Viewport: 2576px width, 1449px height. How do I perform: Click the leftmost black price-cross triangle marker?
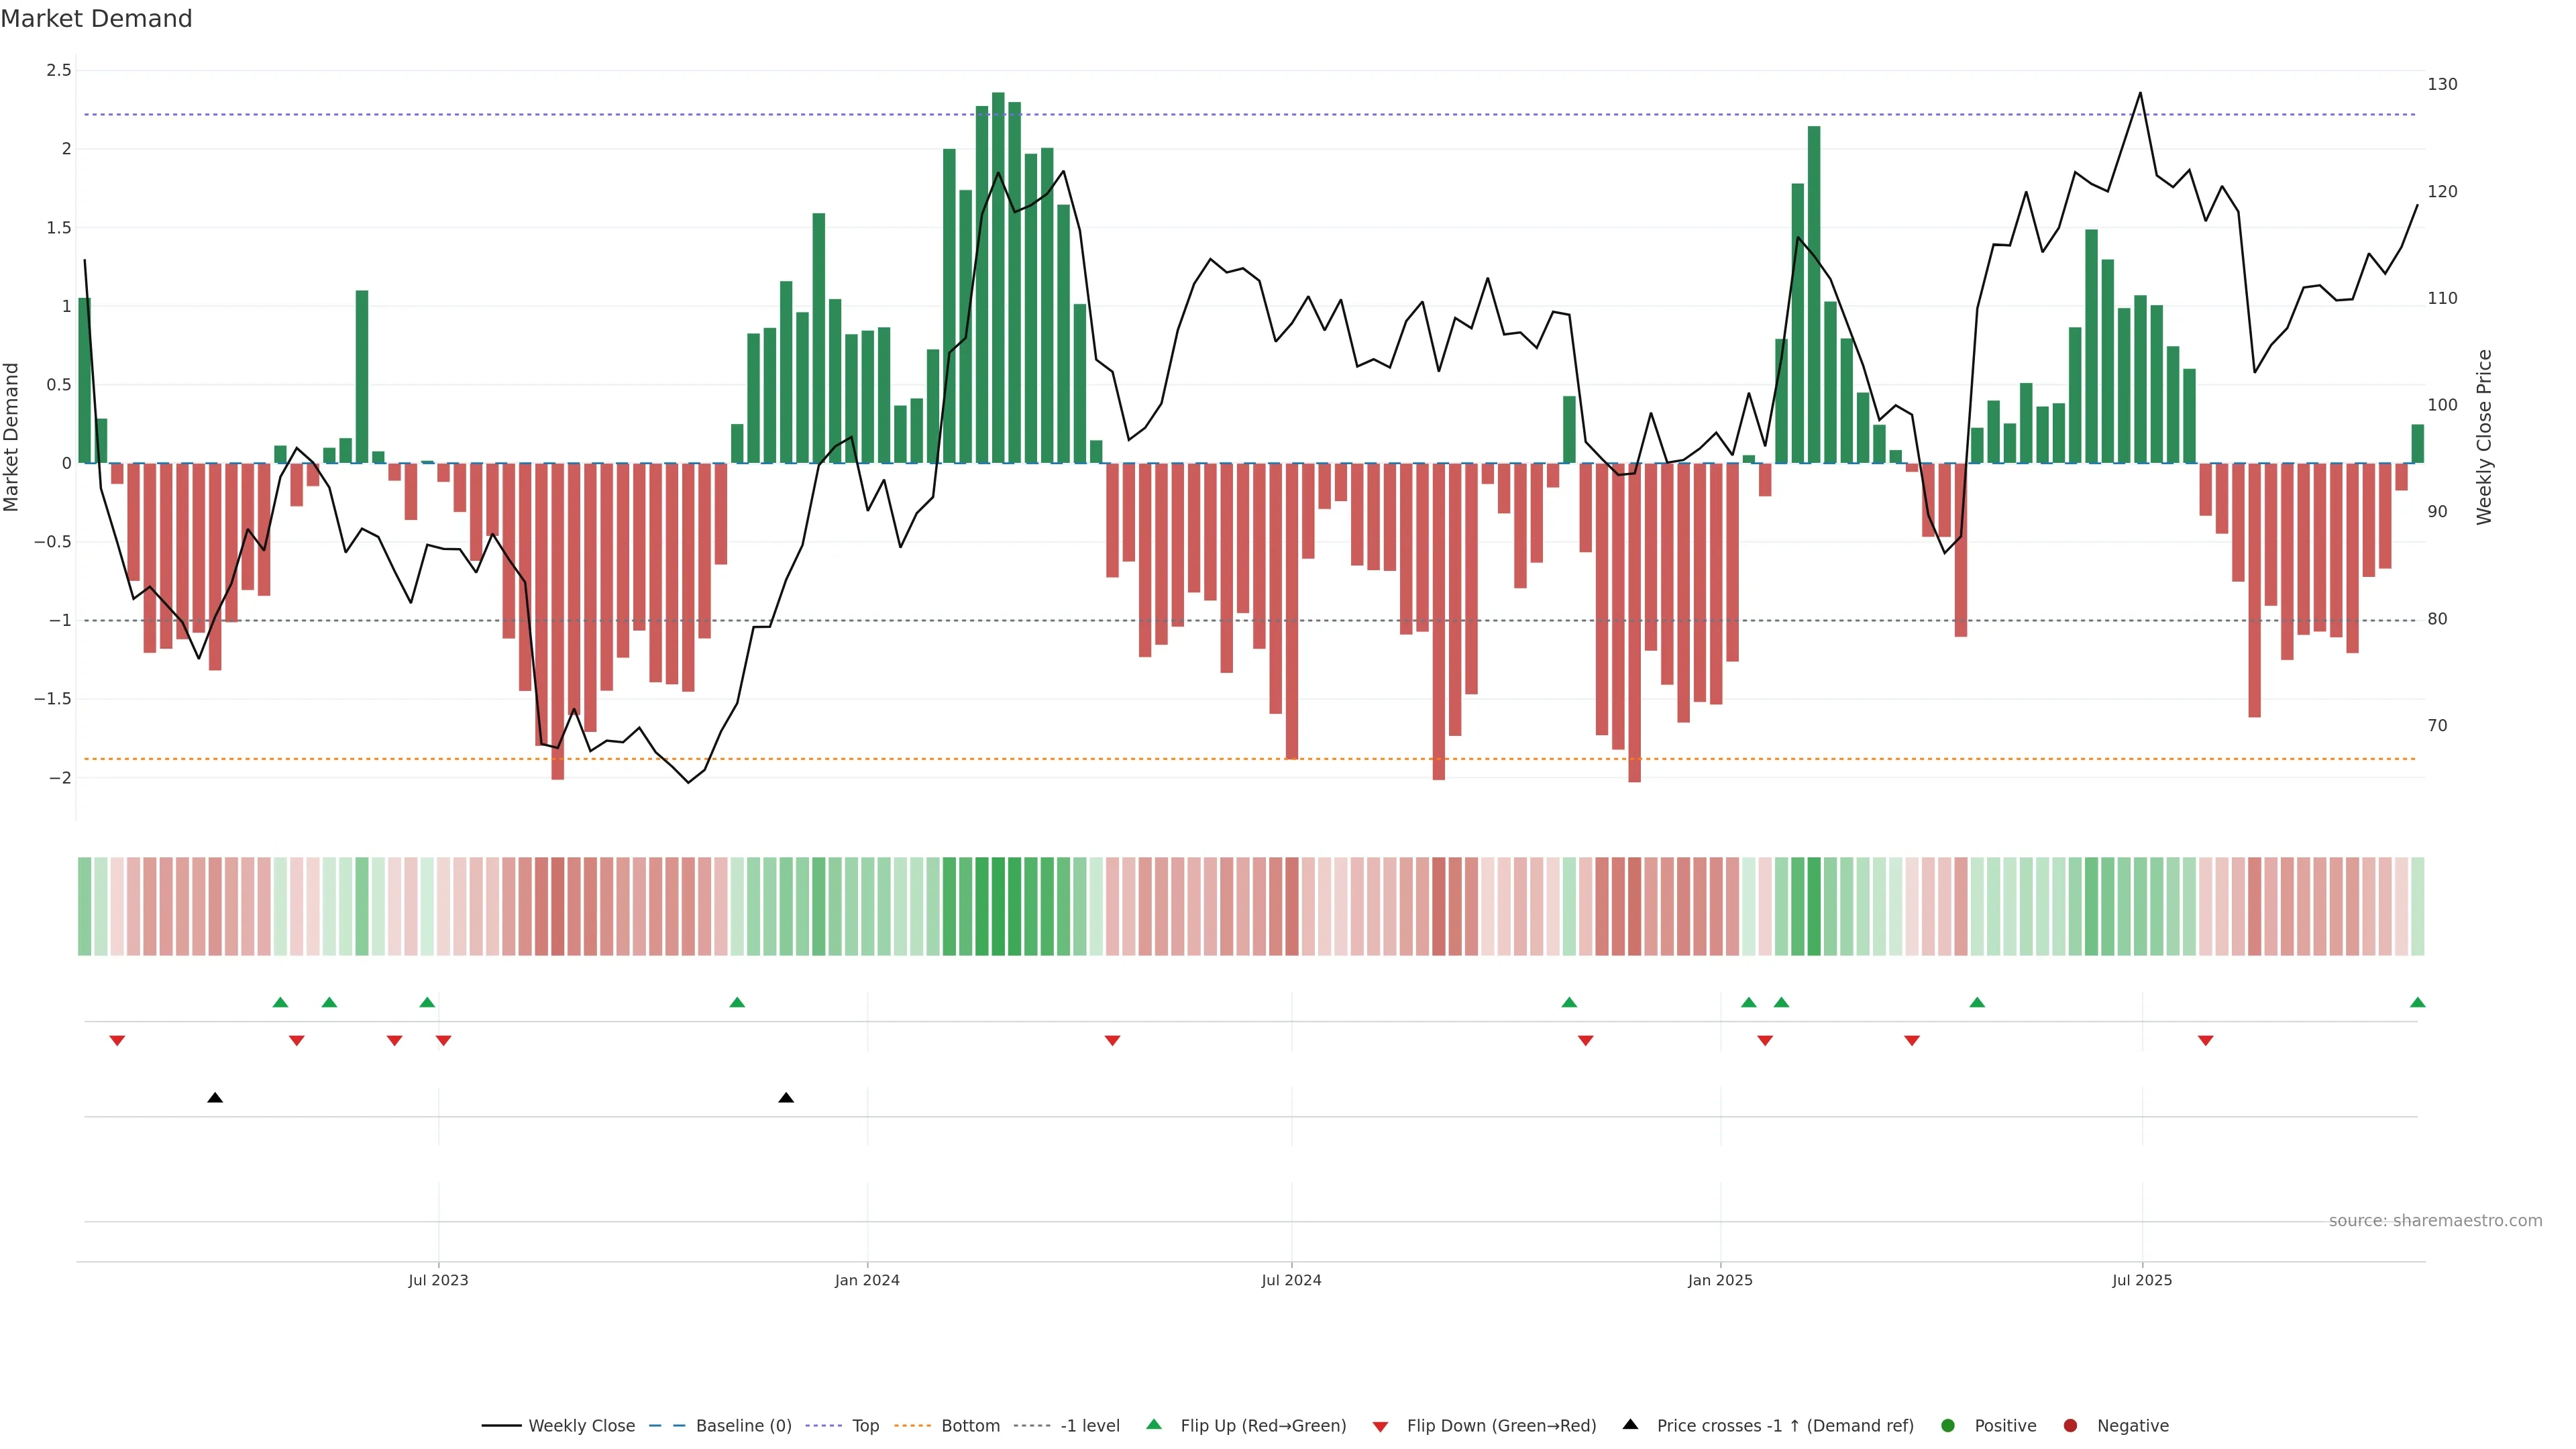coord(215,1098)
